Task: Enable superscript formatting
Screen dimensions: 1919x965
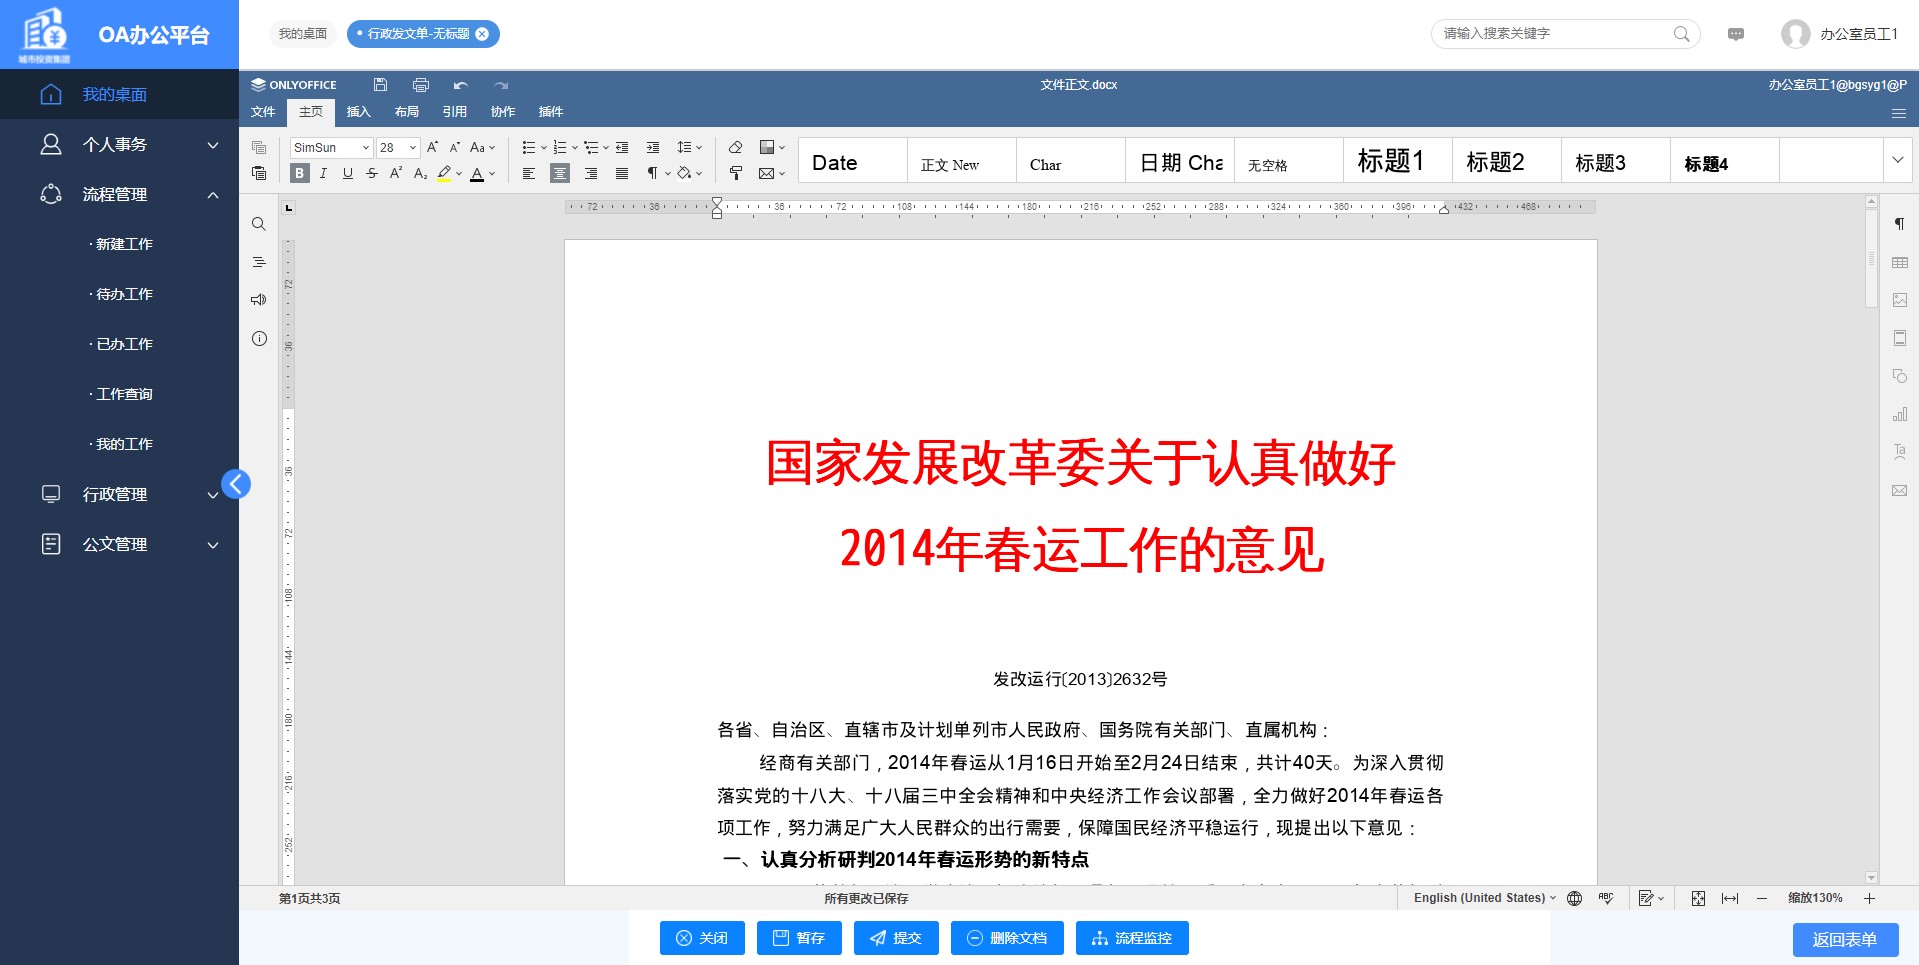Action: pyautogui.click(x=395, y=172)
